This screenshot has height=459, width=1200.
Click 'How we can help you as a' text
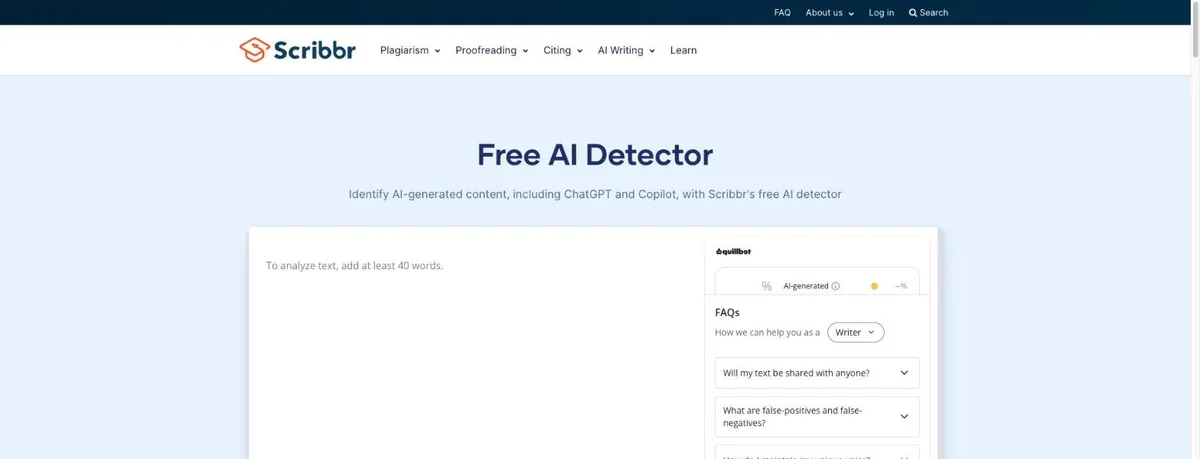767,332
